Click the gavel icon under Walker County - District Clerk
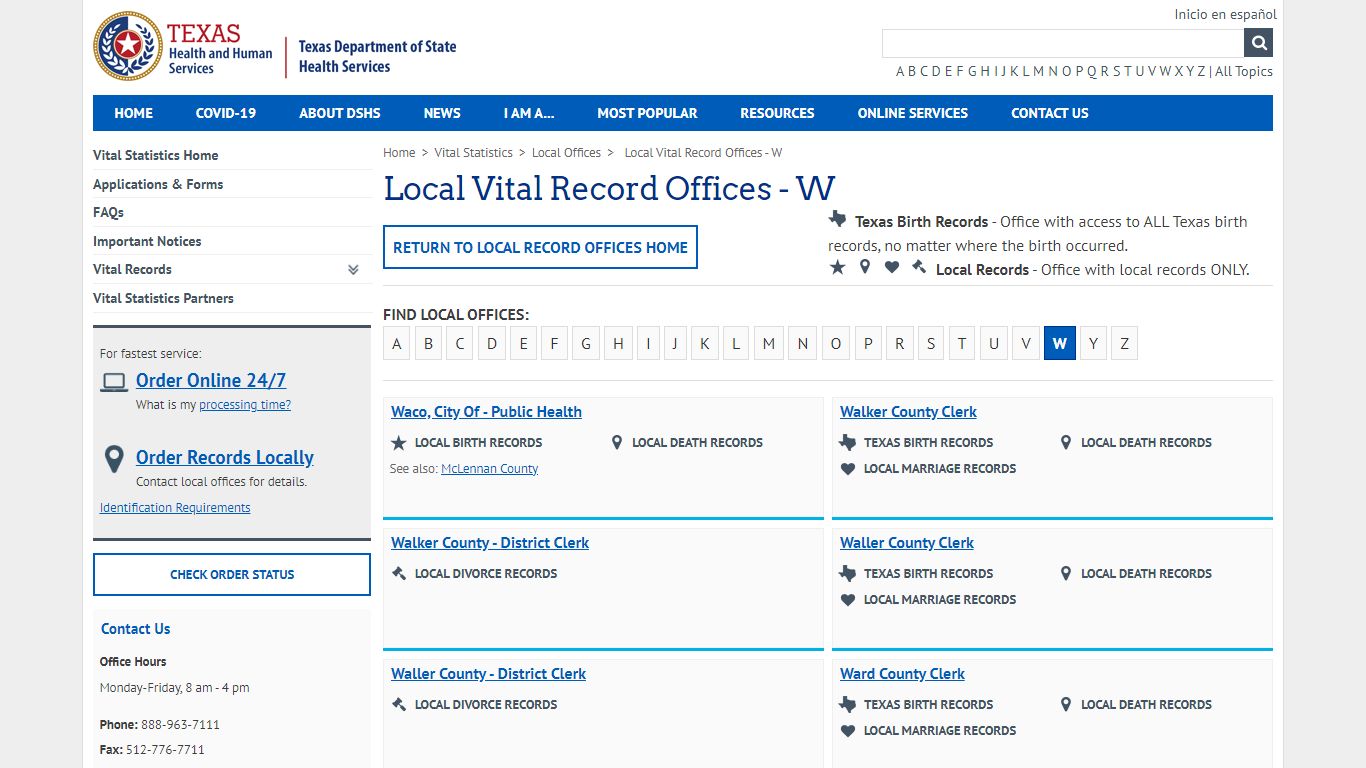 tap(399, 573)
